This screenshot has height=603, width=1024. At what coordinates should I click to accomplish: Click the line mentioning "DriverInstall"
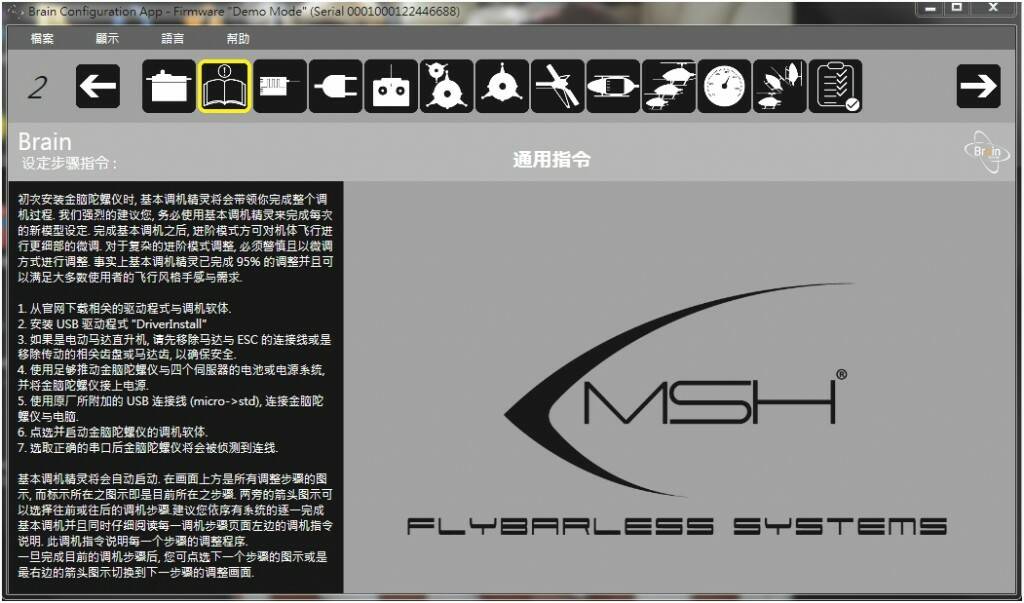(x=112, y=324)
